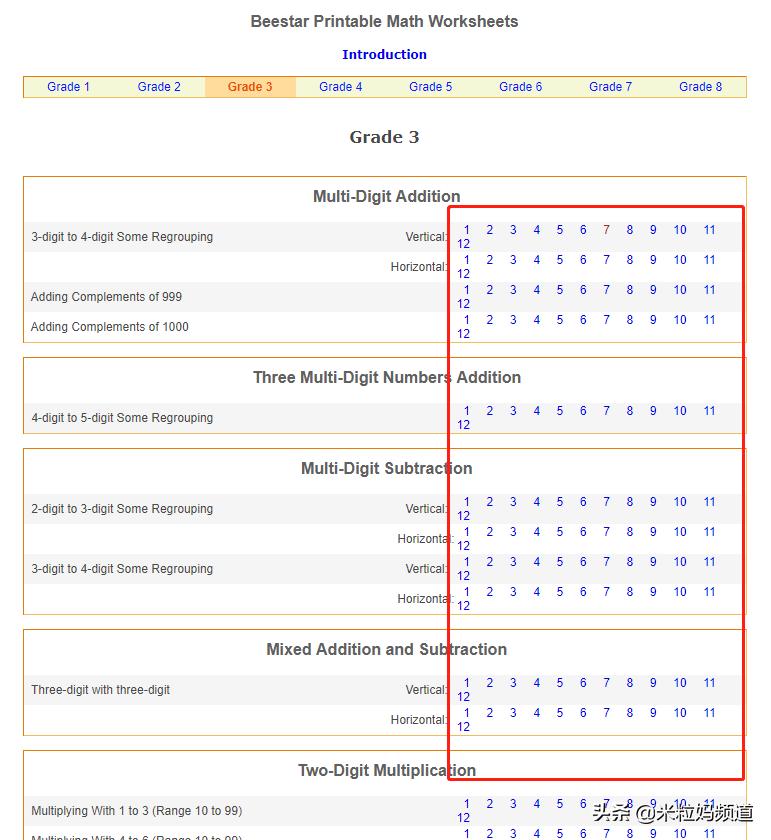
Task: Click the Multiplying With 1 to 3 label
Action: coord(137,811)
